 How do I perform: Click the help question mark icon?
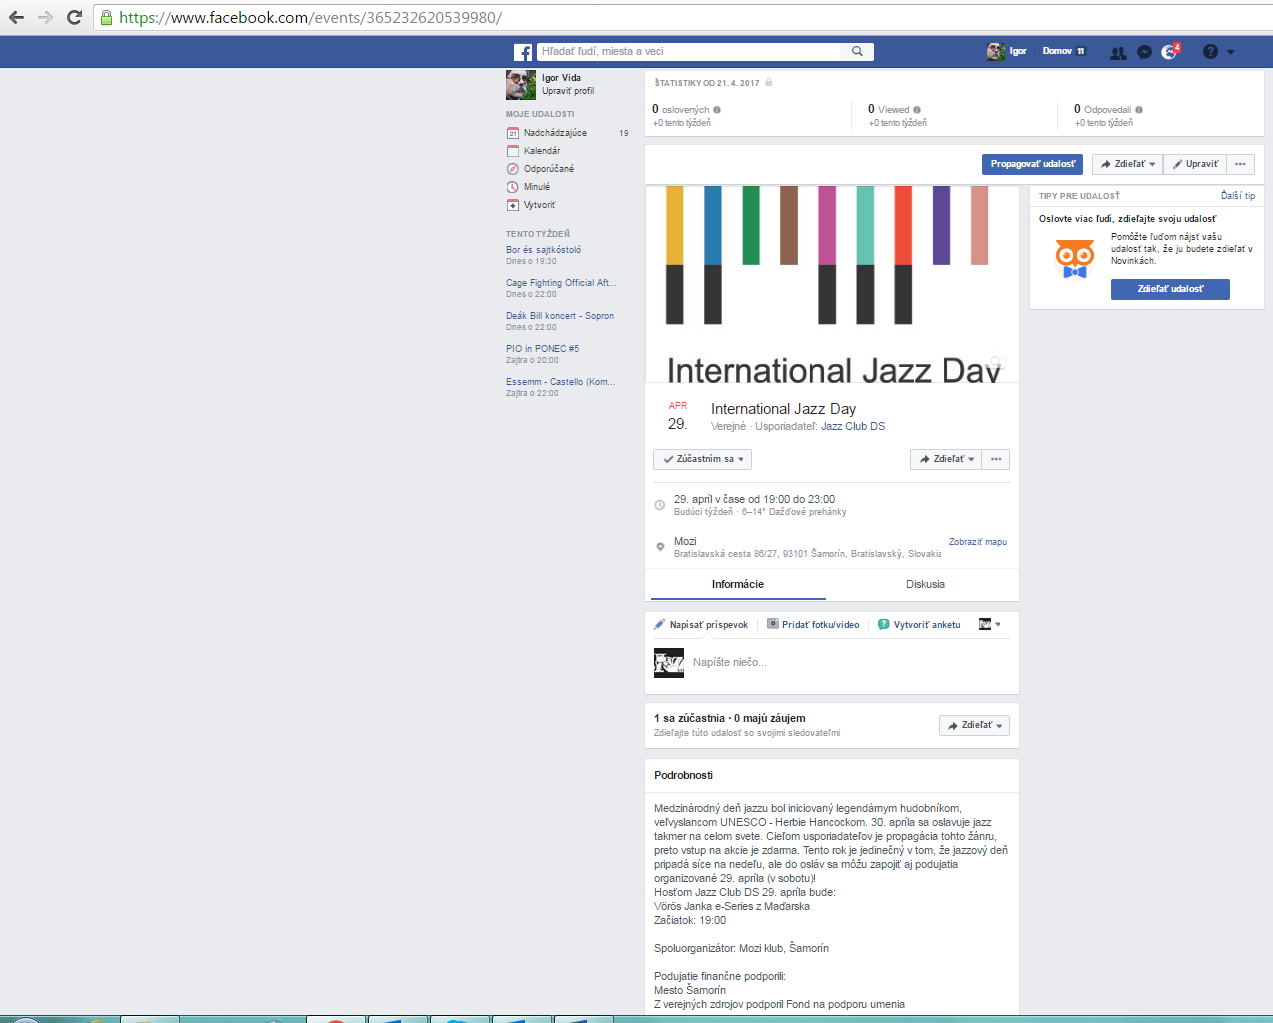(x=1210, y=52)
